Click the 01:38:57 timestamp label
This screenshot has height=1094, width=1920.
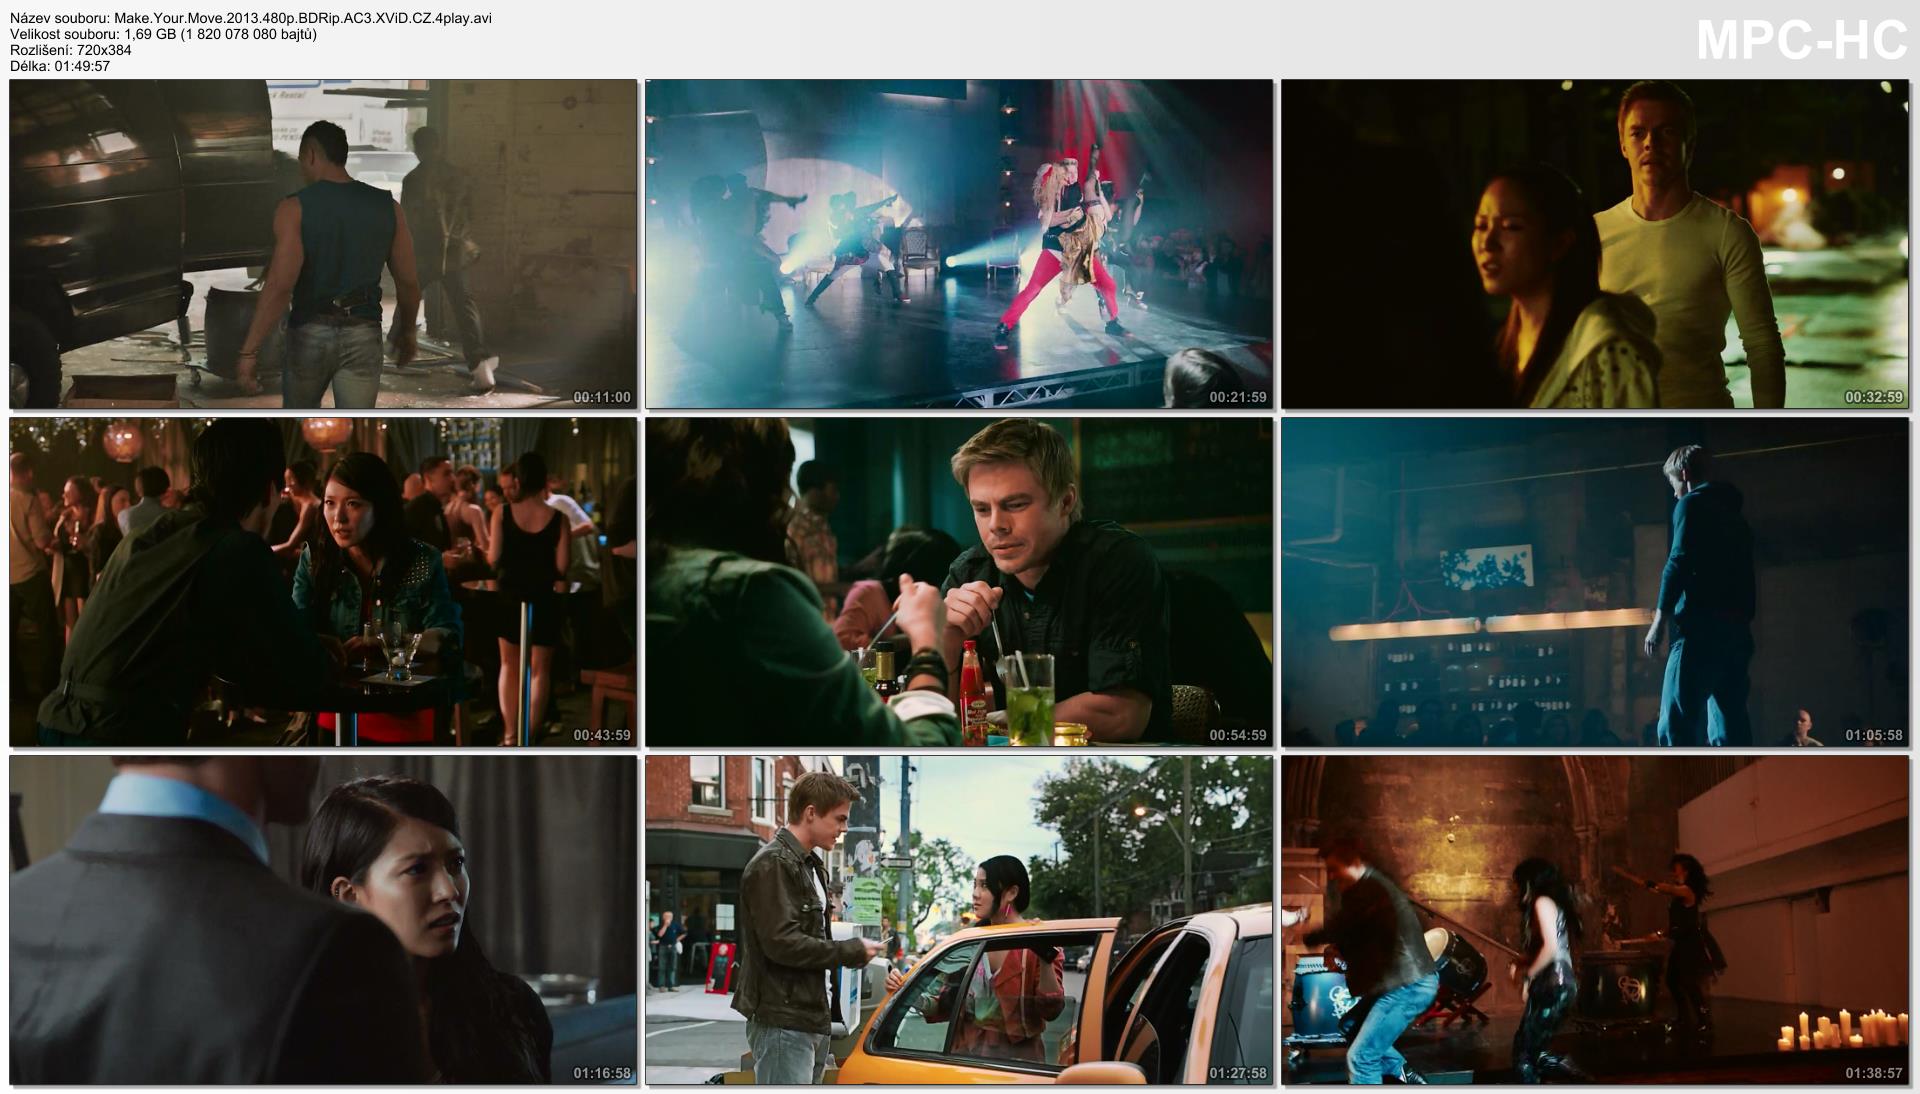(x=1873, y=1073)
